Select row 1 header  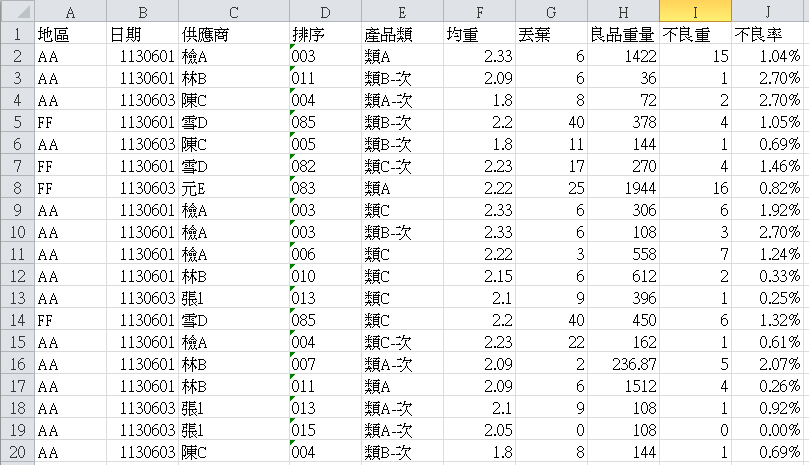pos(18,34)
